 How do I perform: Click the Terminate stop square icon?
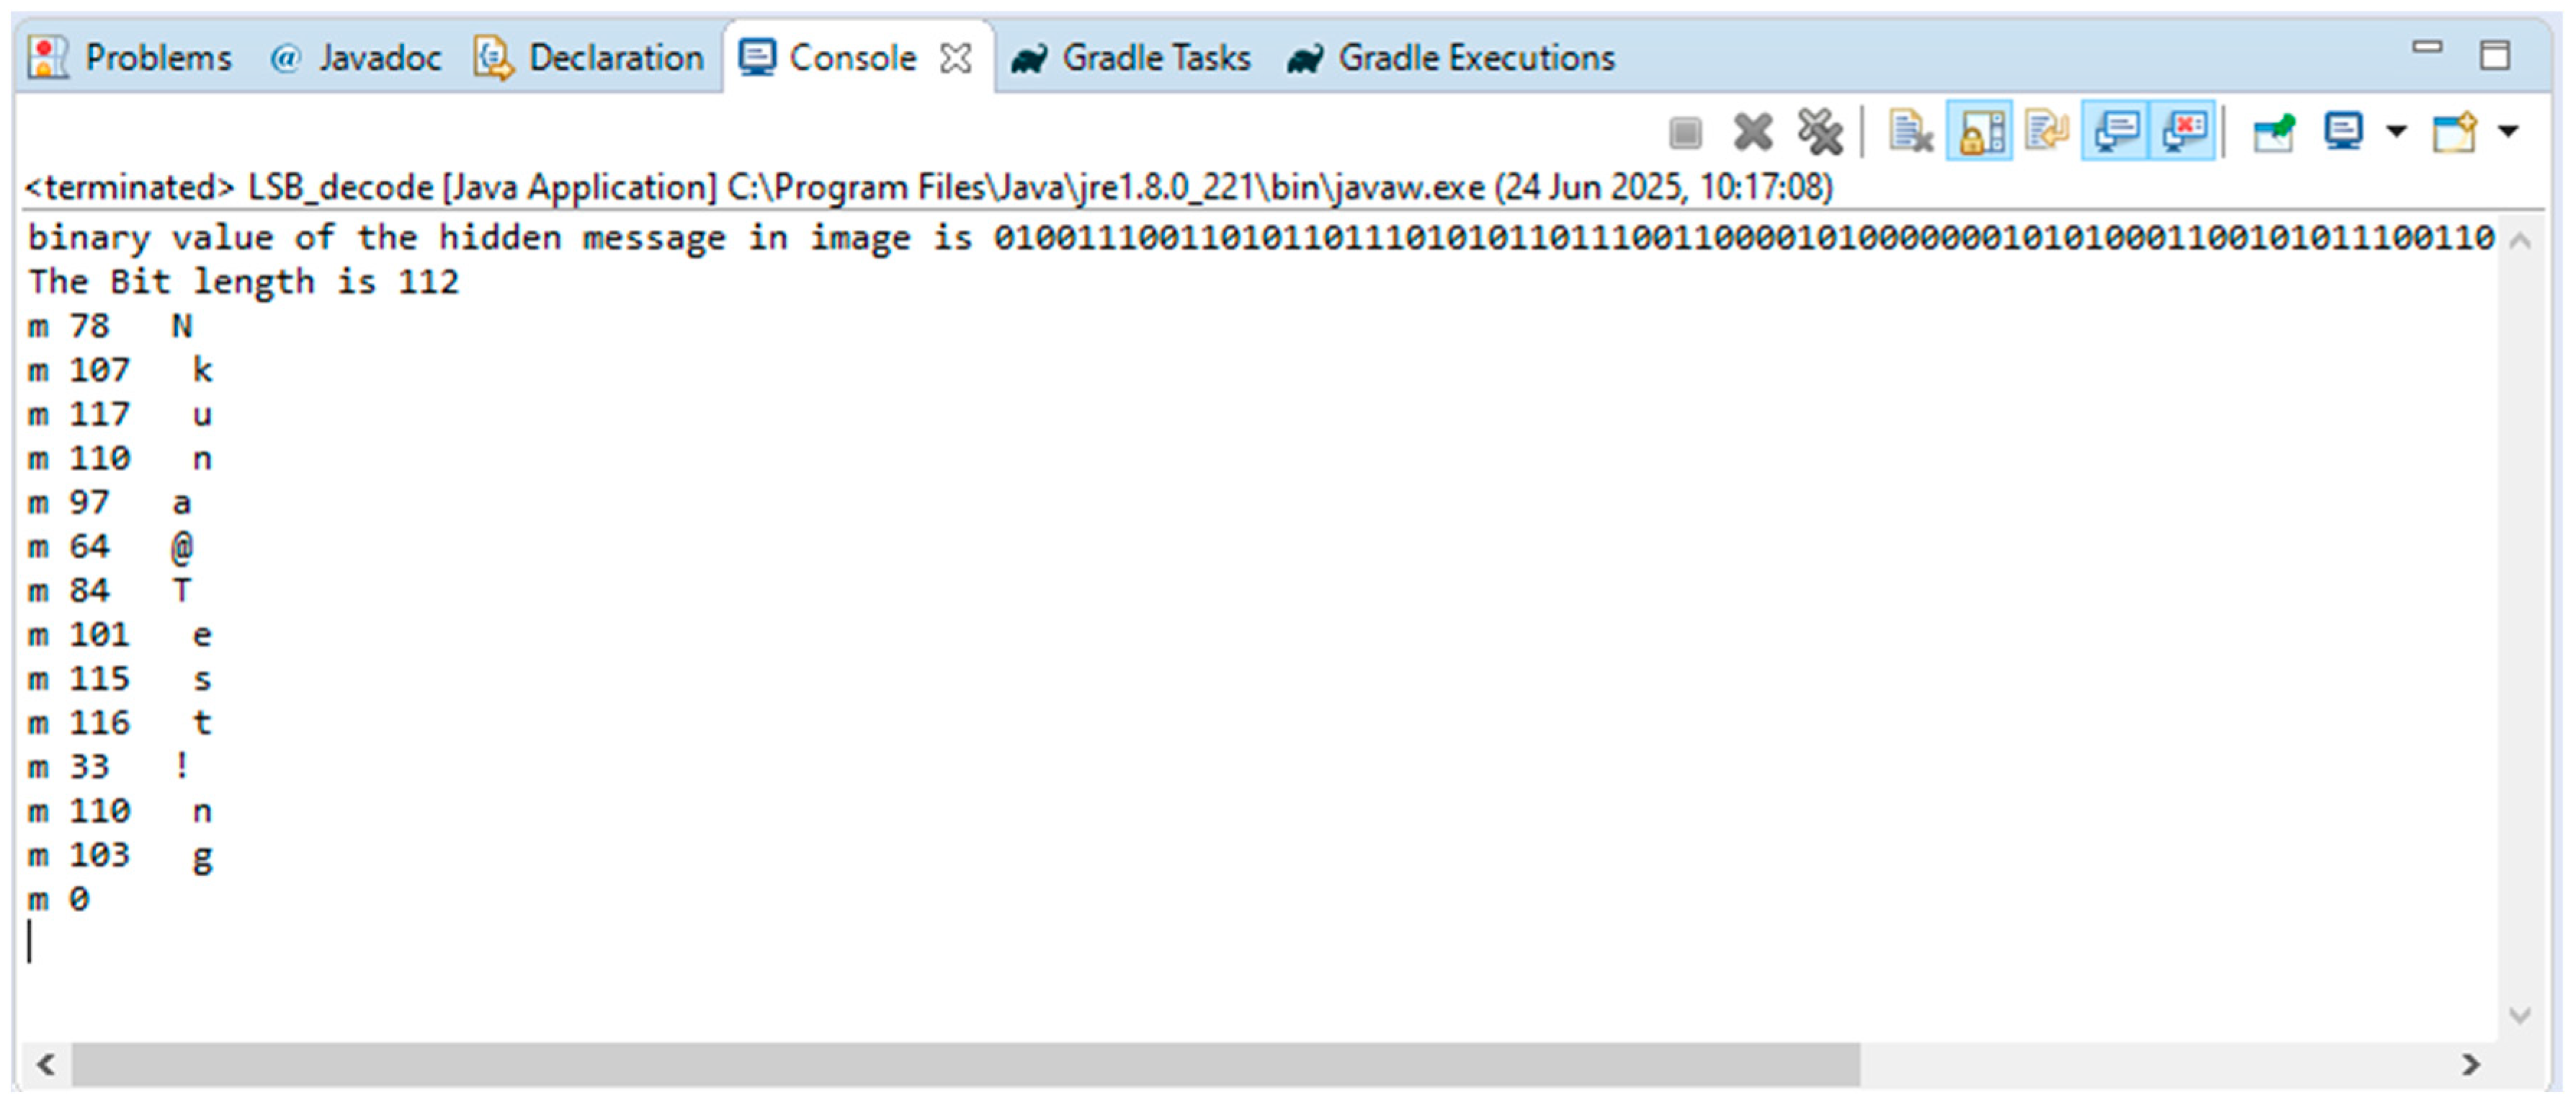tap(1685, 132)
